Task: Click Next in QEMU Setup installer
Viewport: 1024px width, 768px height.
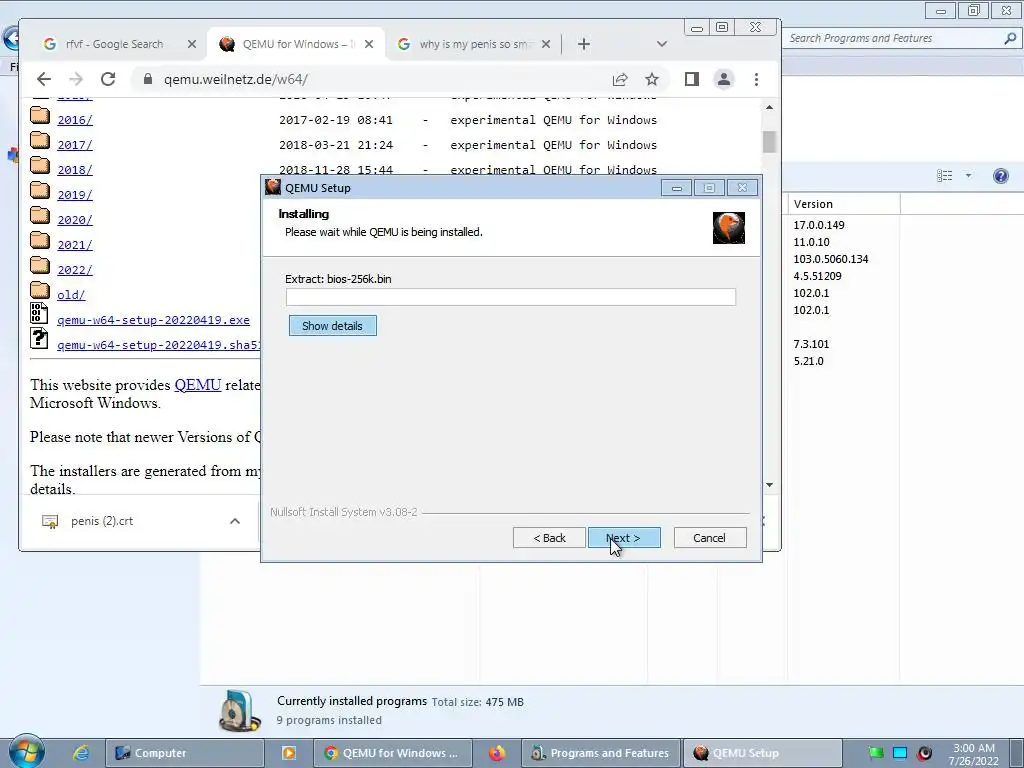Action: (x=624, y=538)
